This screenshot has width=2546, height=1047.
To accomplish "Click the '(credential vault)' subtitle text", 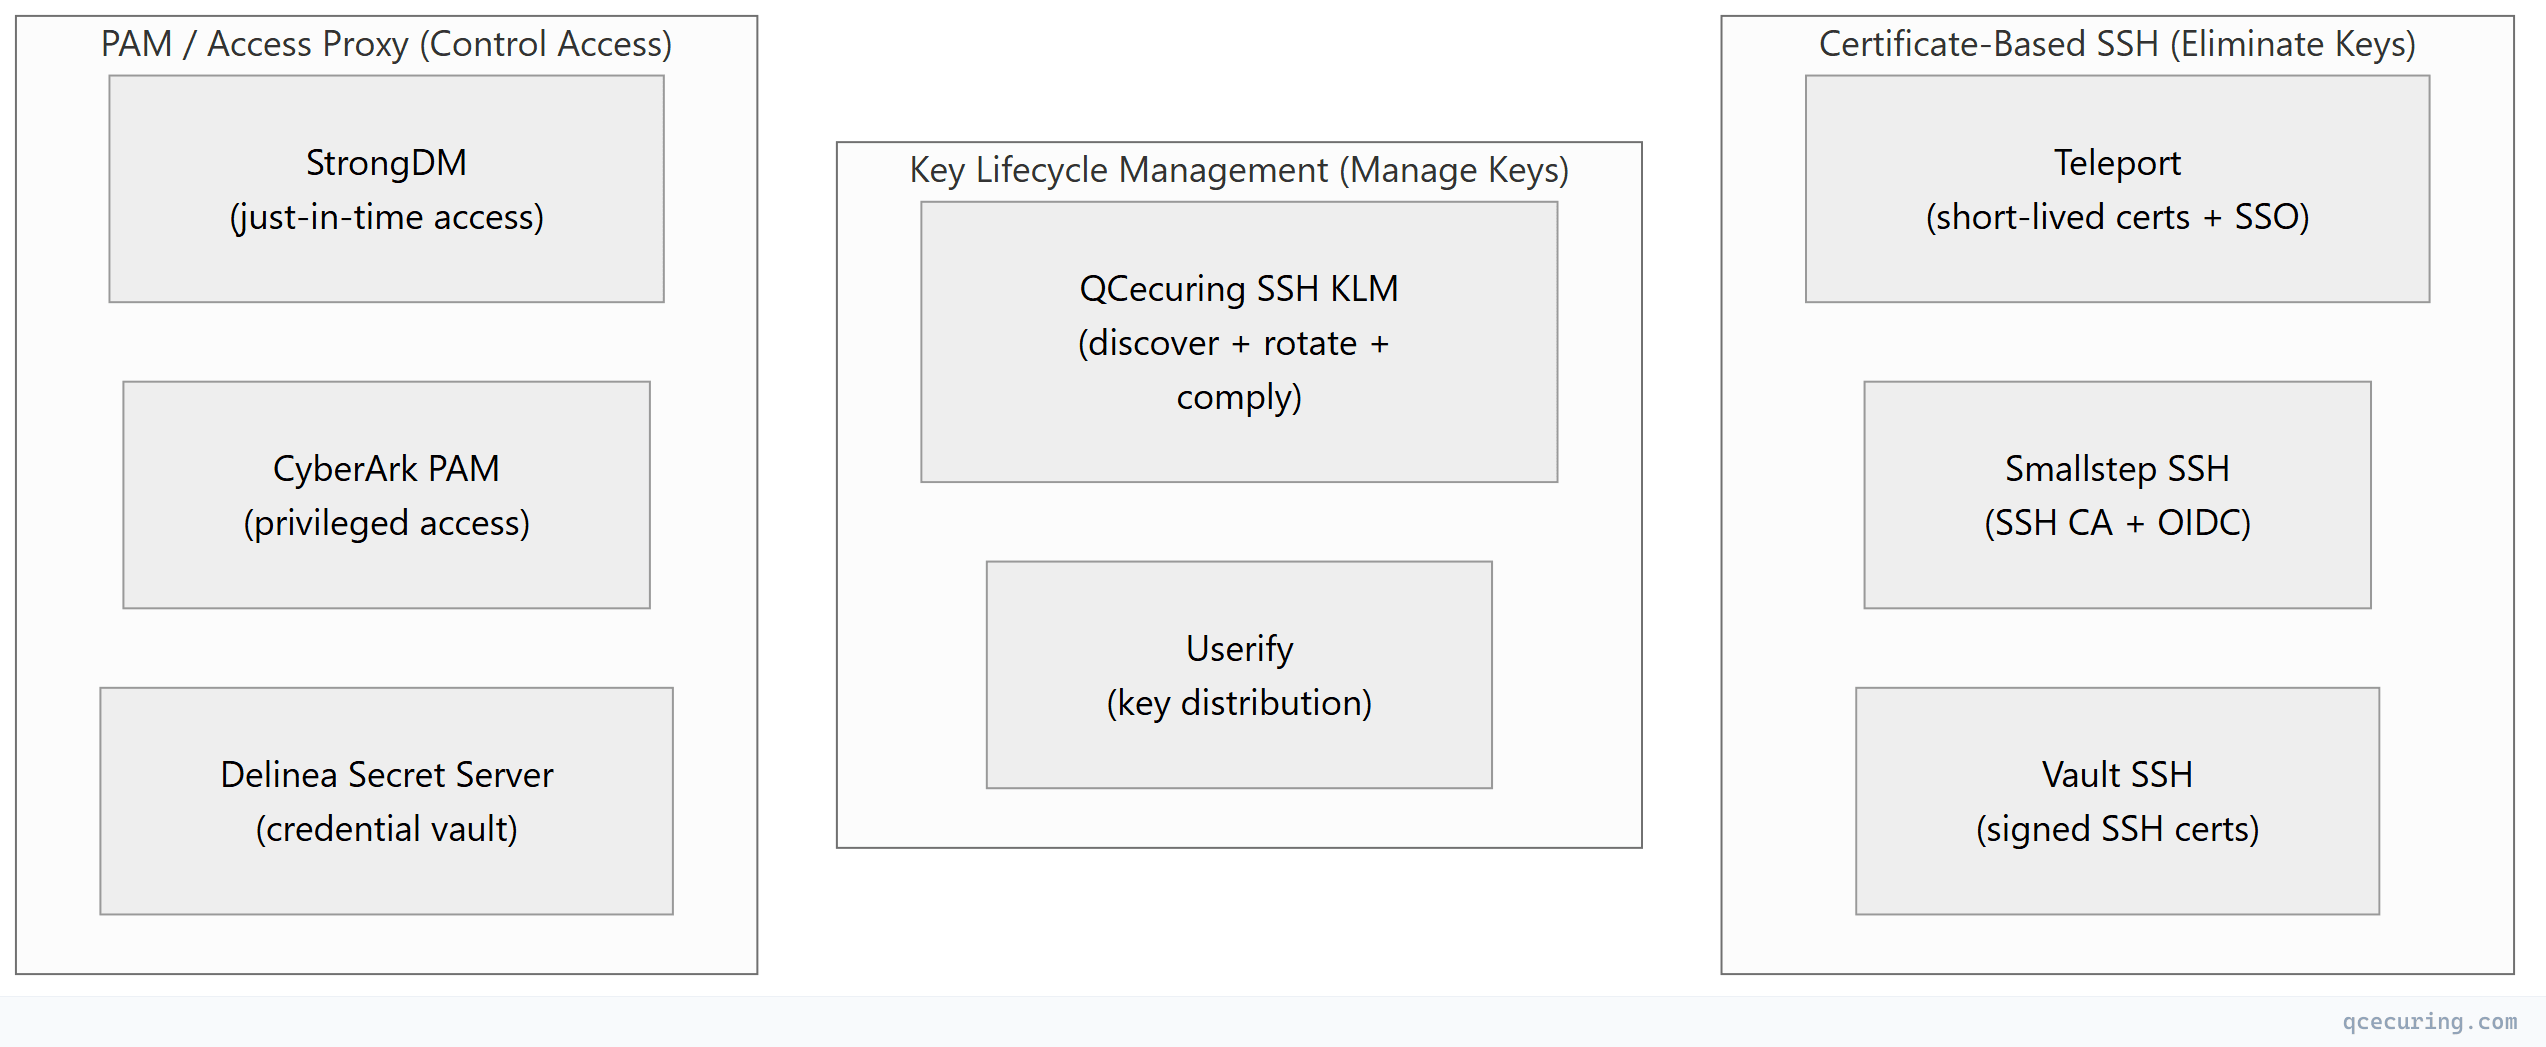I will (x=386, y=829).
